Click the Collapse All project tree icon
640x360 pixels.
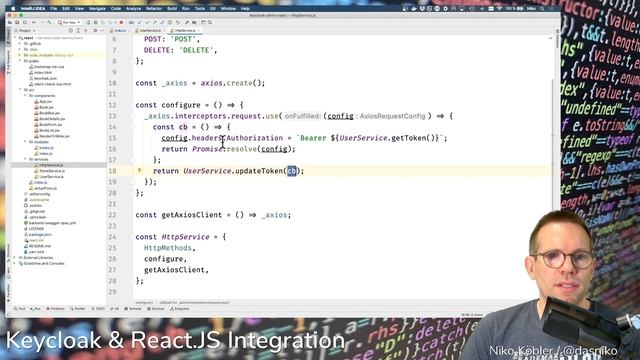(x=86, y=31)
